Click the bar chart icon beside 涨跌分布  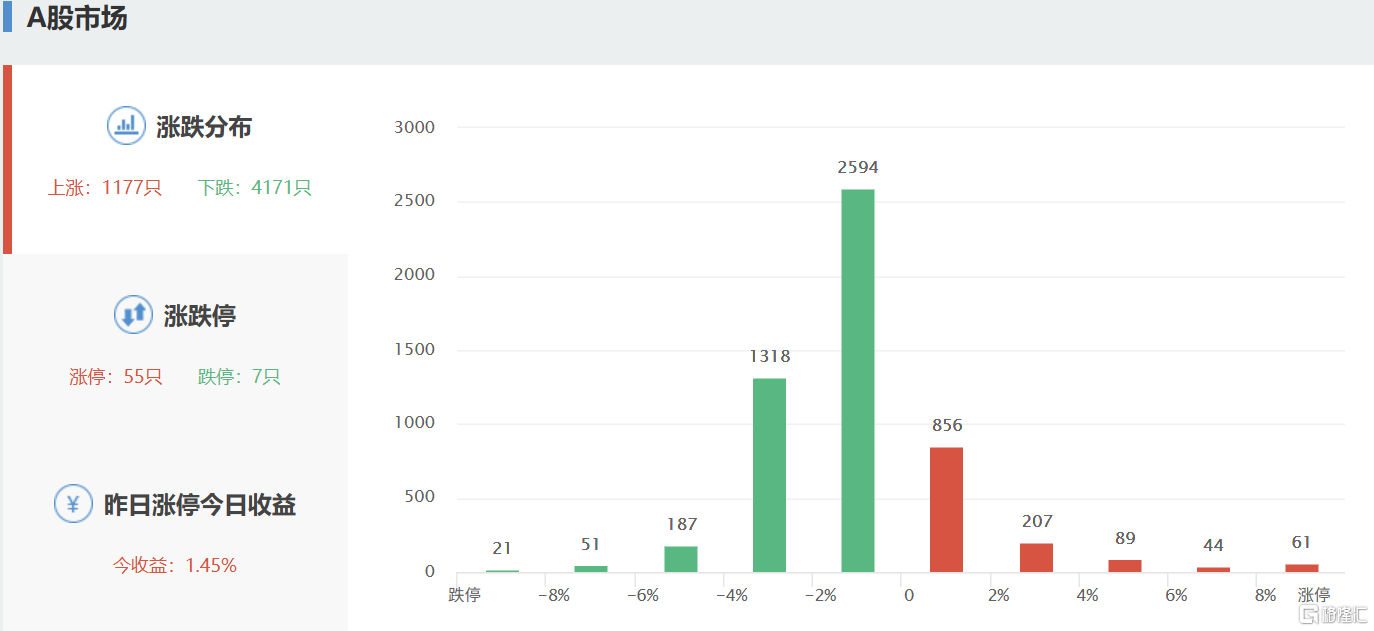pyautogui.click(x=126, y=126)
